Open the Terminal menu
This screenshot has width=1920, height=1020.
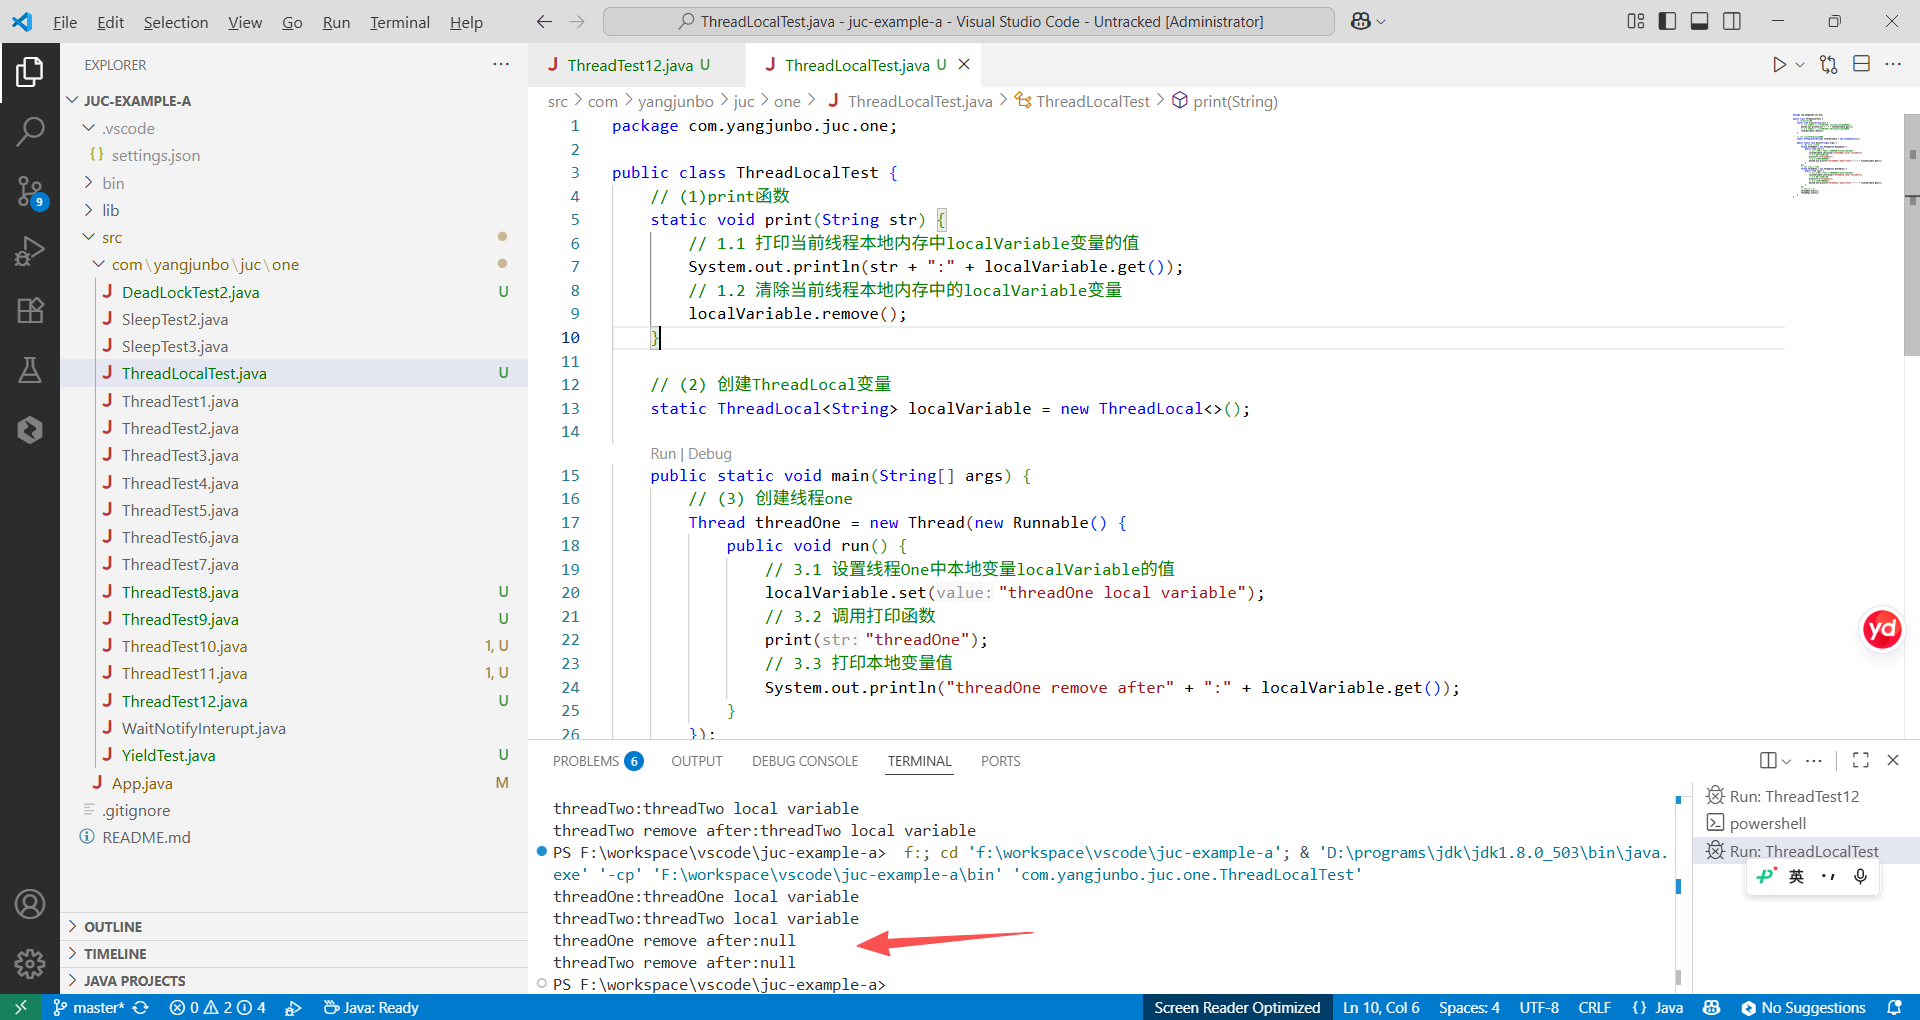pyautogui.click(x=399, y=22)
